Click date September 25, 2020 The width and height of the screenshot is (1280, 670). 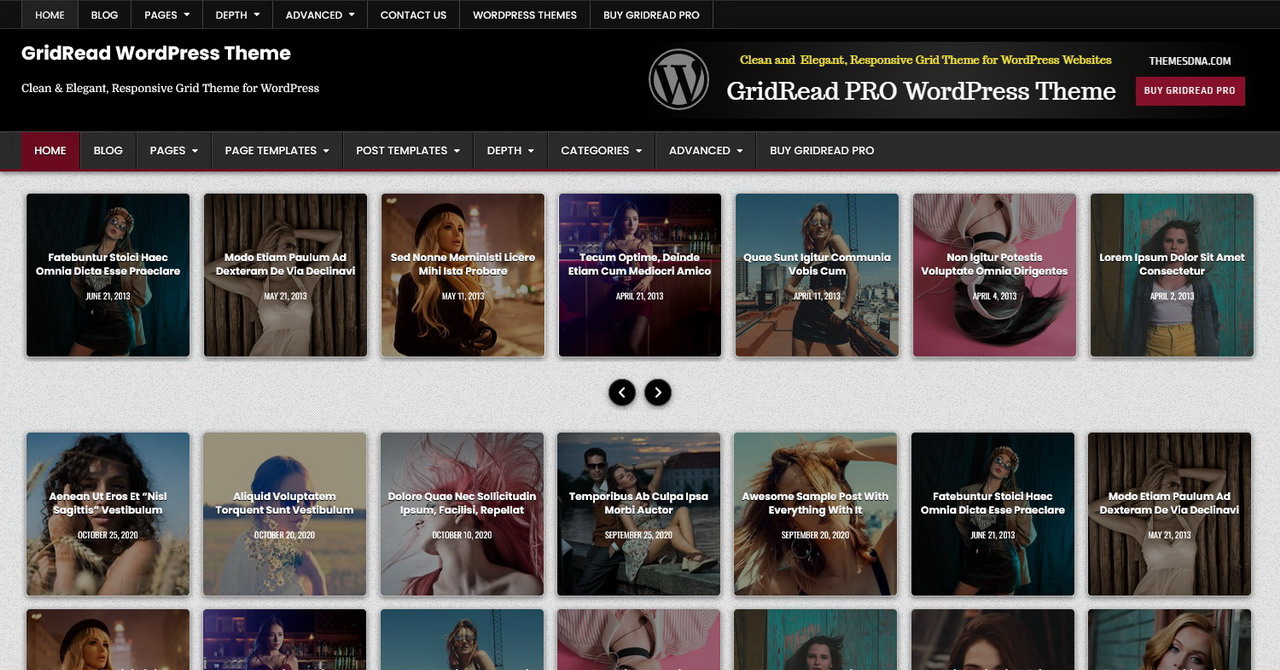coord(639,535)
